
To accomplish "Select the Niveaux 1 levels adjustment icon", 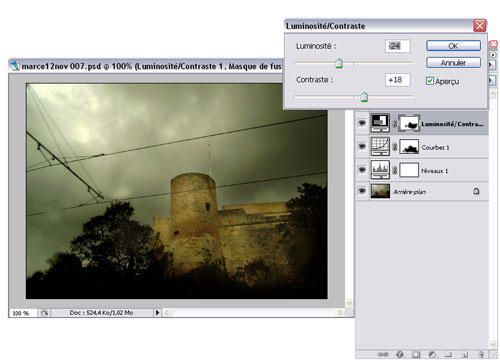I will pos(380,170).
